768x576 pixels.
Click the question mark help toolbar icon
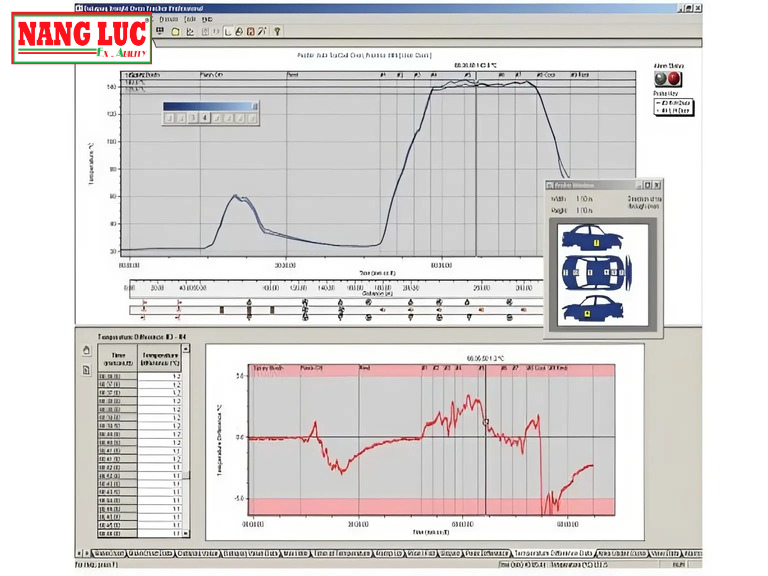[x=277, y=31]
